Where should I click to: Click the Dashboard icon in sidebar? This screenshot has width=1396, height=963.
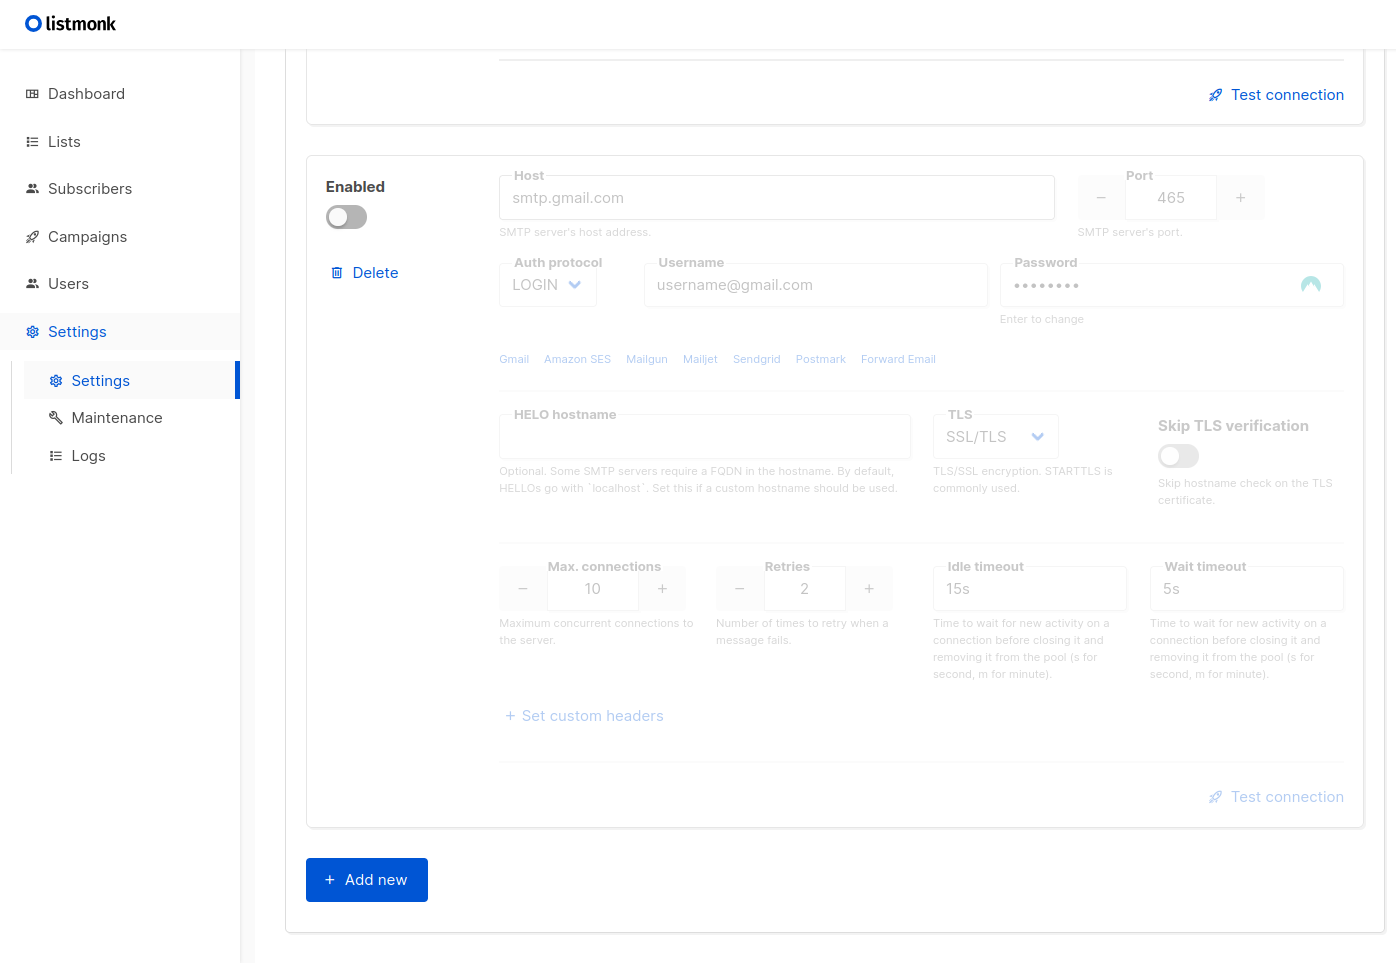point(32,94)
